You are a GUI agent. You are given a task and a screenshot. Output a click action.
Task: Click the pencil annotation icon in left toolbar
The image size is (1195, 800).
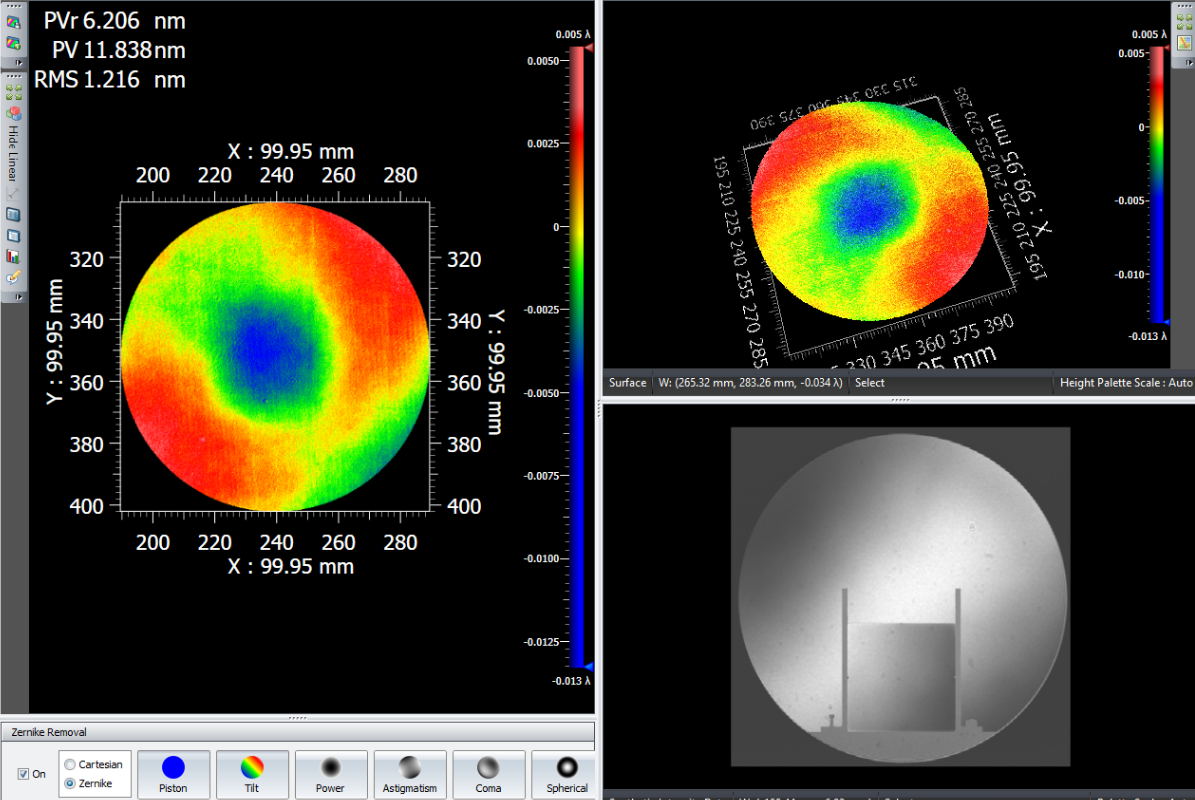[x=13, y=276]
